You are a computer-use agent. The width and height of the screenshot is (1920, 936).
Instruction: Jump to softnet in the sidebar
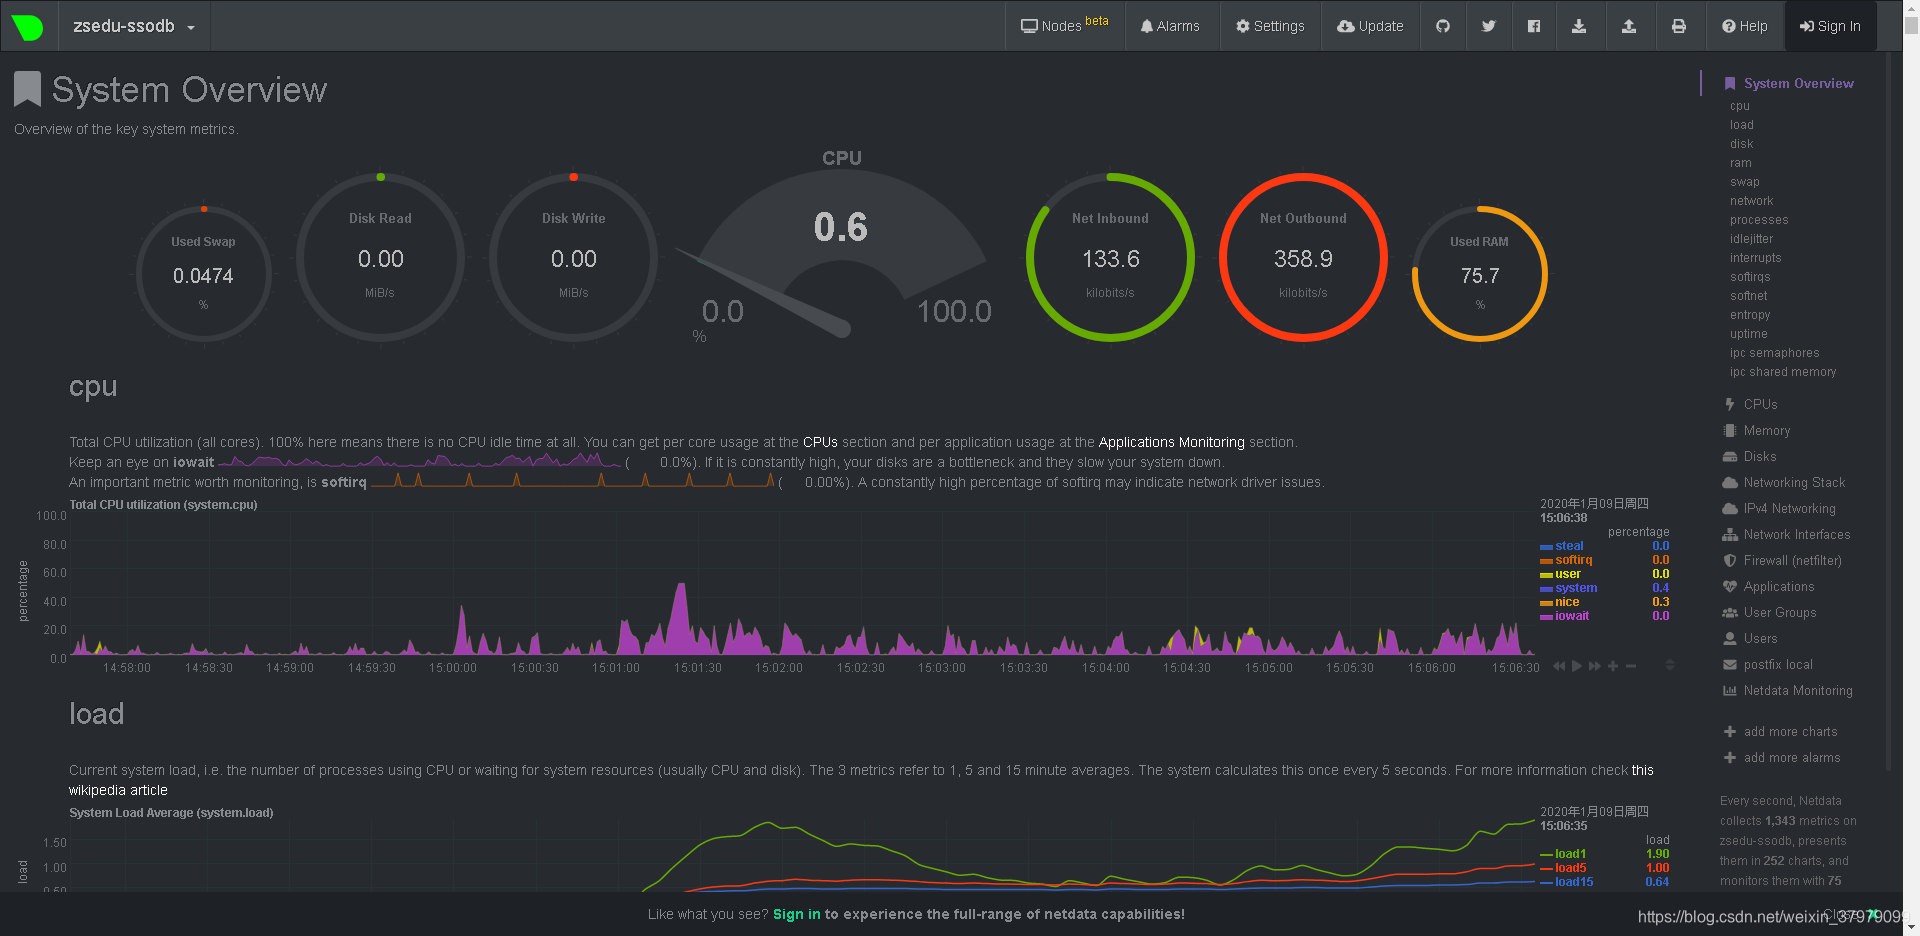[1749, 296]
